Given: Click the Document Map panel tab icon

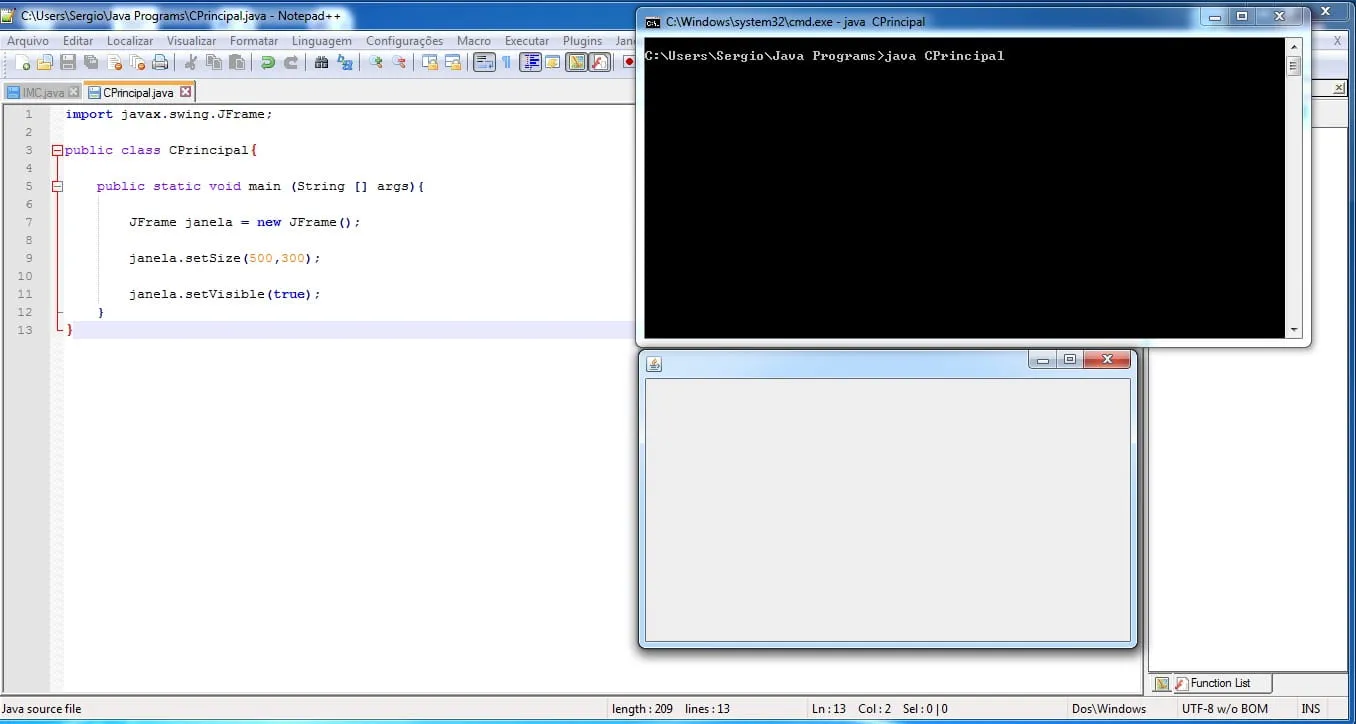Looking at the screenshot, I should (1161, 684).
